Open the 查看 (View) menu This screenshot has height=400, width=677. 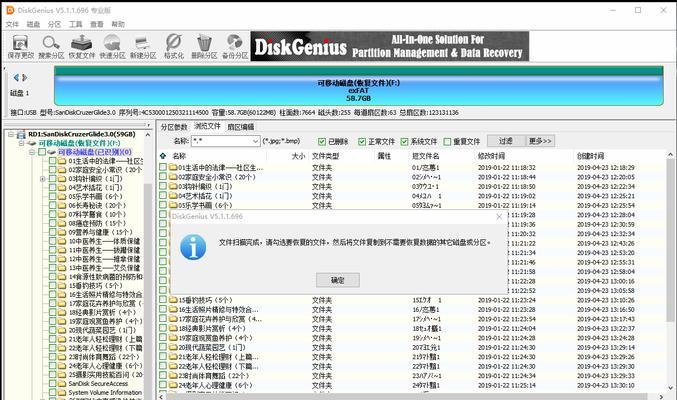click(97, 24)
